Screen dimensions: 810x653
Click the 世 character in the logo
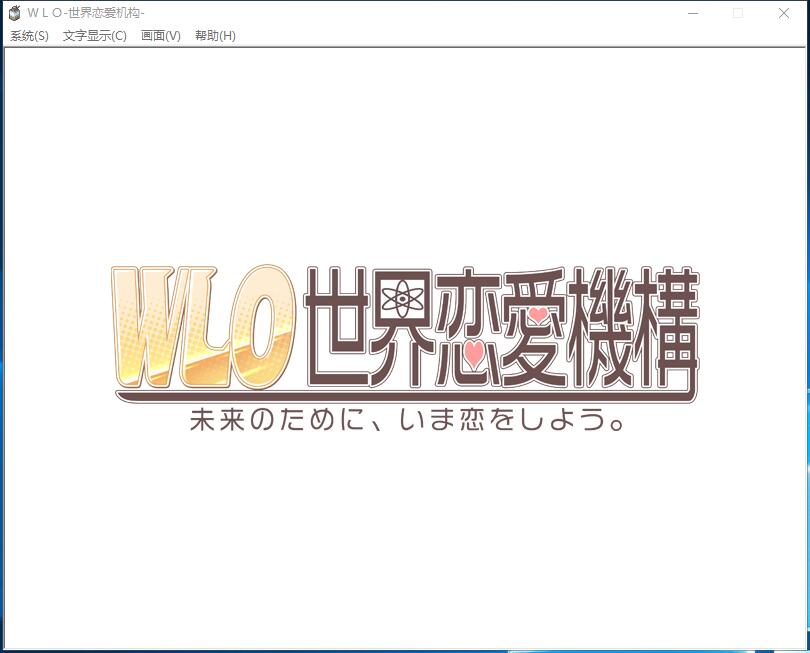coord(340,325)
